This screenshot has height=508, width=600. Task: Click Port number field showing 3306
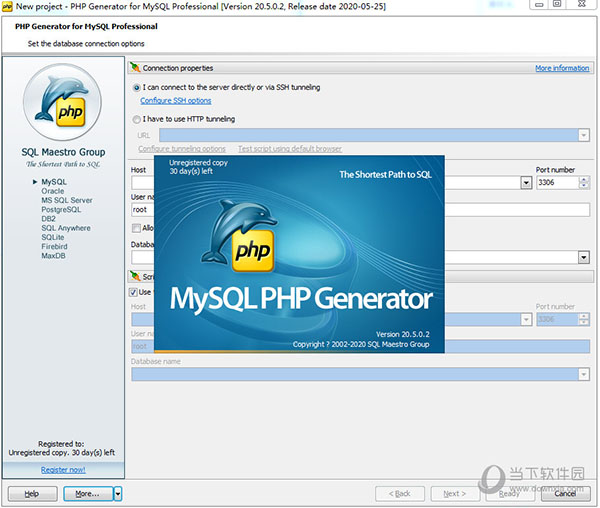(558, 183)
